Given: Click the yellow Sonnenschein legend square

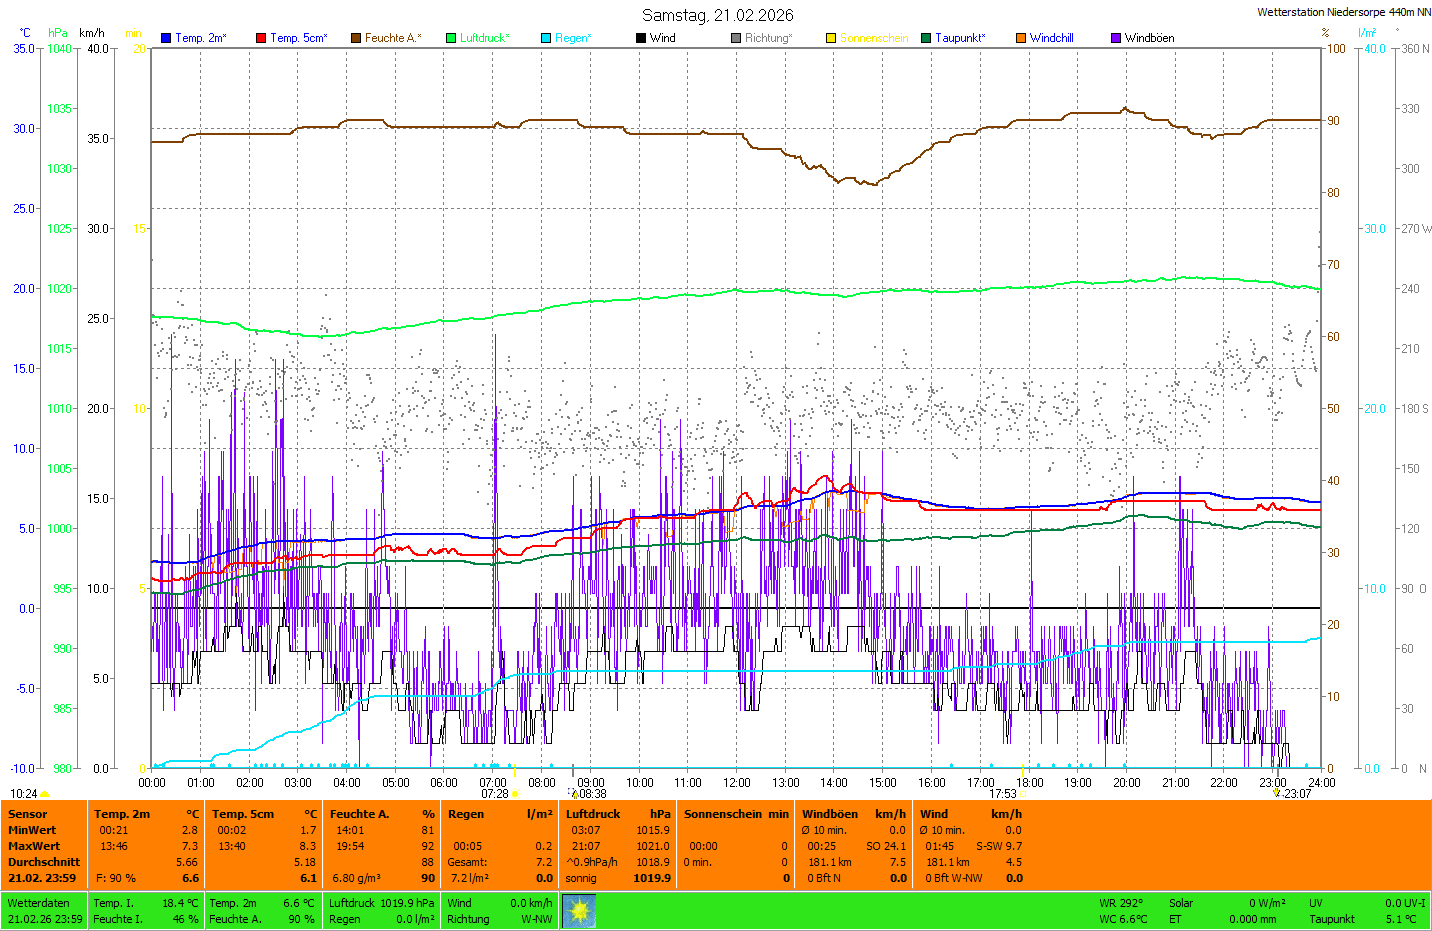Looking at the screenshot, I should 831,38.
